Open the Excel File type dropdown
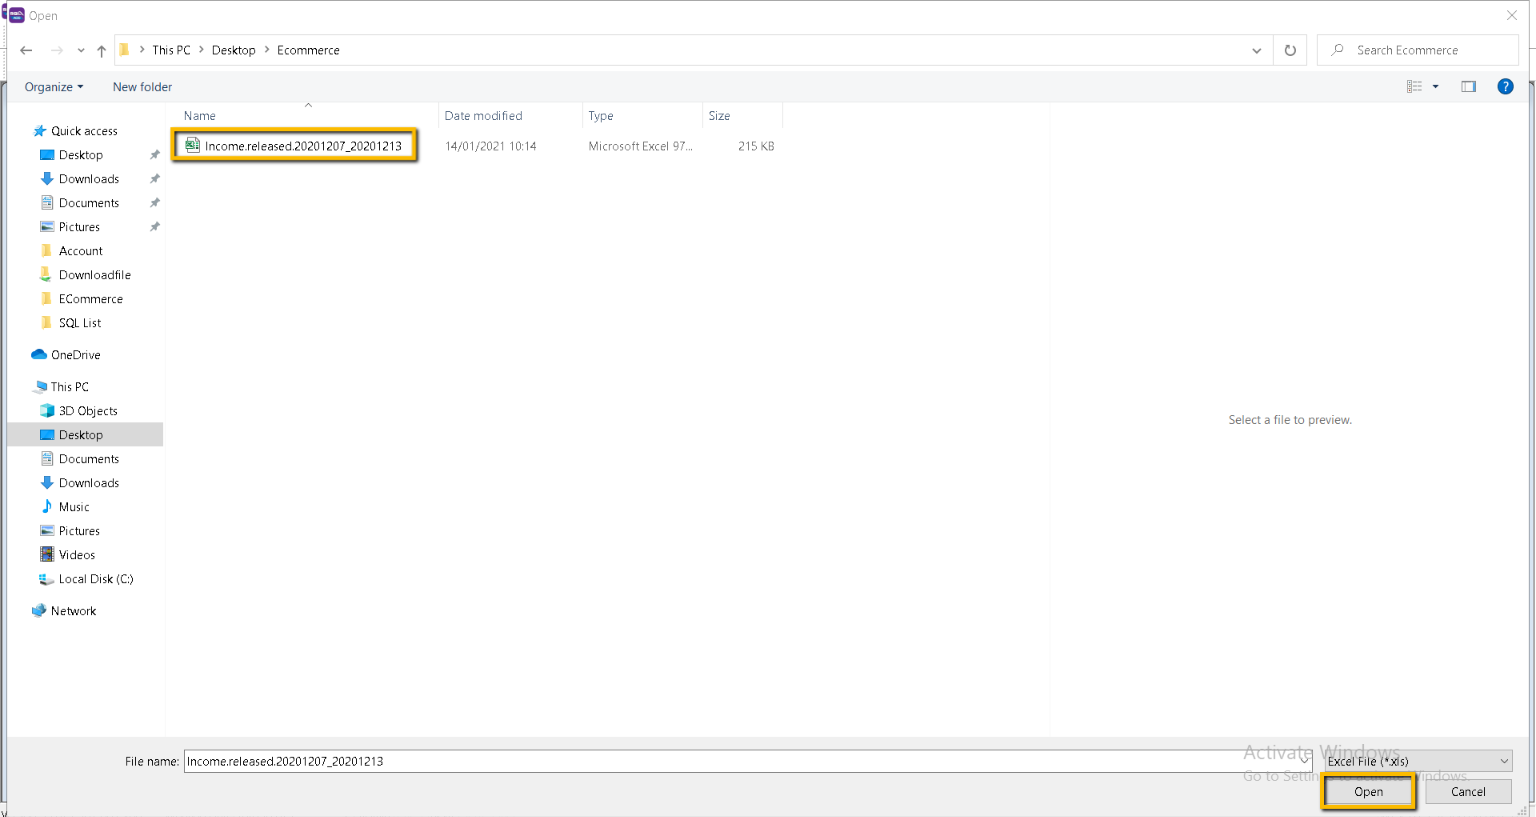1536x817 pixels. click(x=1418, y=761)
